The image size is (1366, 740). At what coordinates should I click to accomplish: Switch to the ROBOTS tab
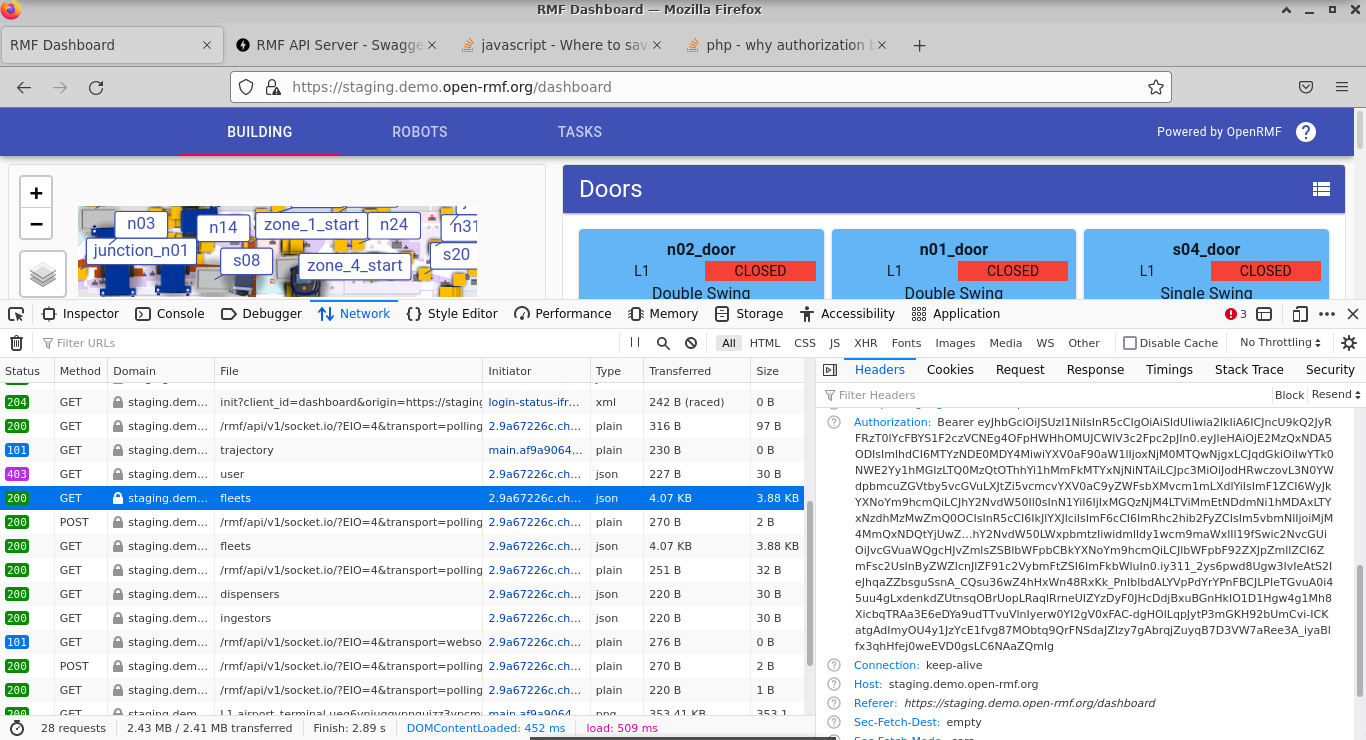419,131
